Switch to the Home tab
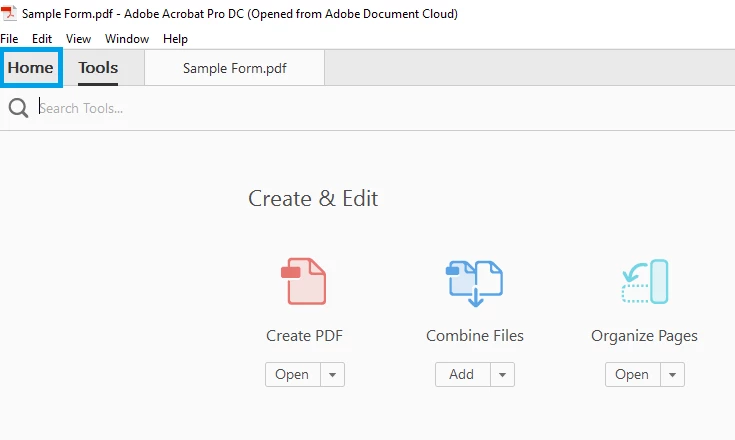The width and height of the screenshot is (735, 440). (31, 67)
